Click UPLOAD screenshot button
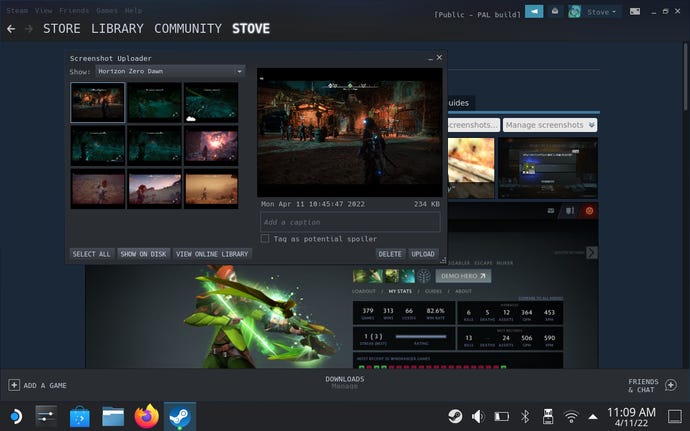The height and width of the screenshot is (431, 690). [x=423, y=254]
